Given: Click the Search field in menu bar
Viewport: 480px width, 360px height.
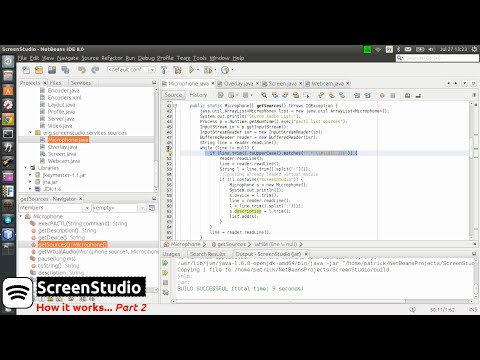Looking at the screenshot, I should pos(437,58).
